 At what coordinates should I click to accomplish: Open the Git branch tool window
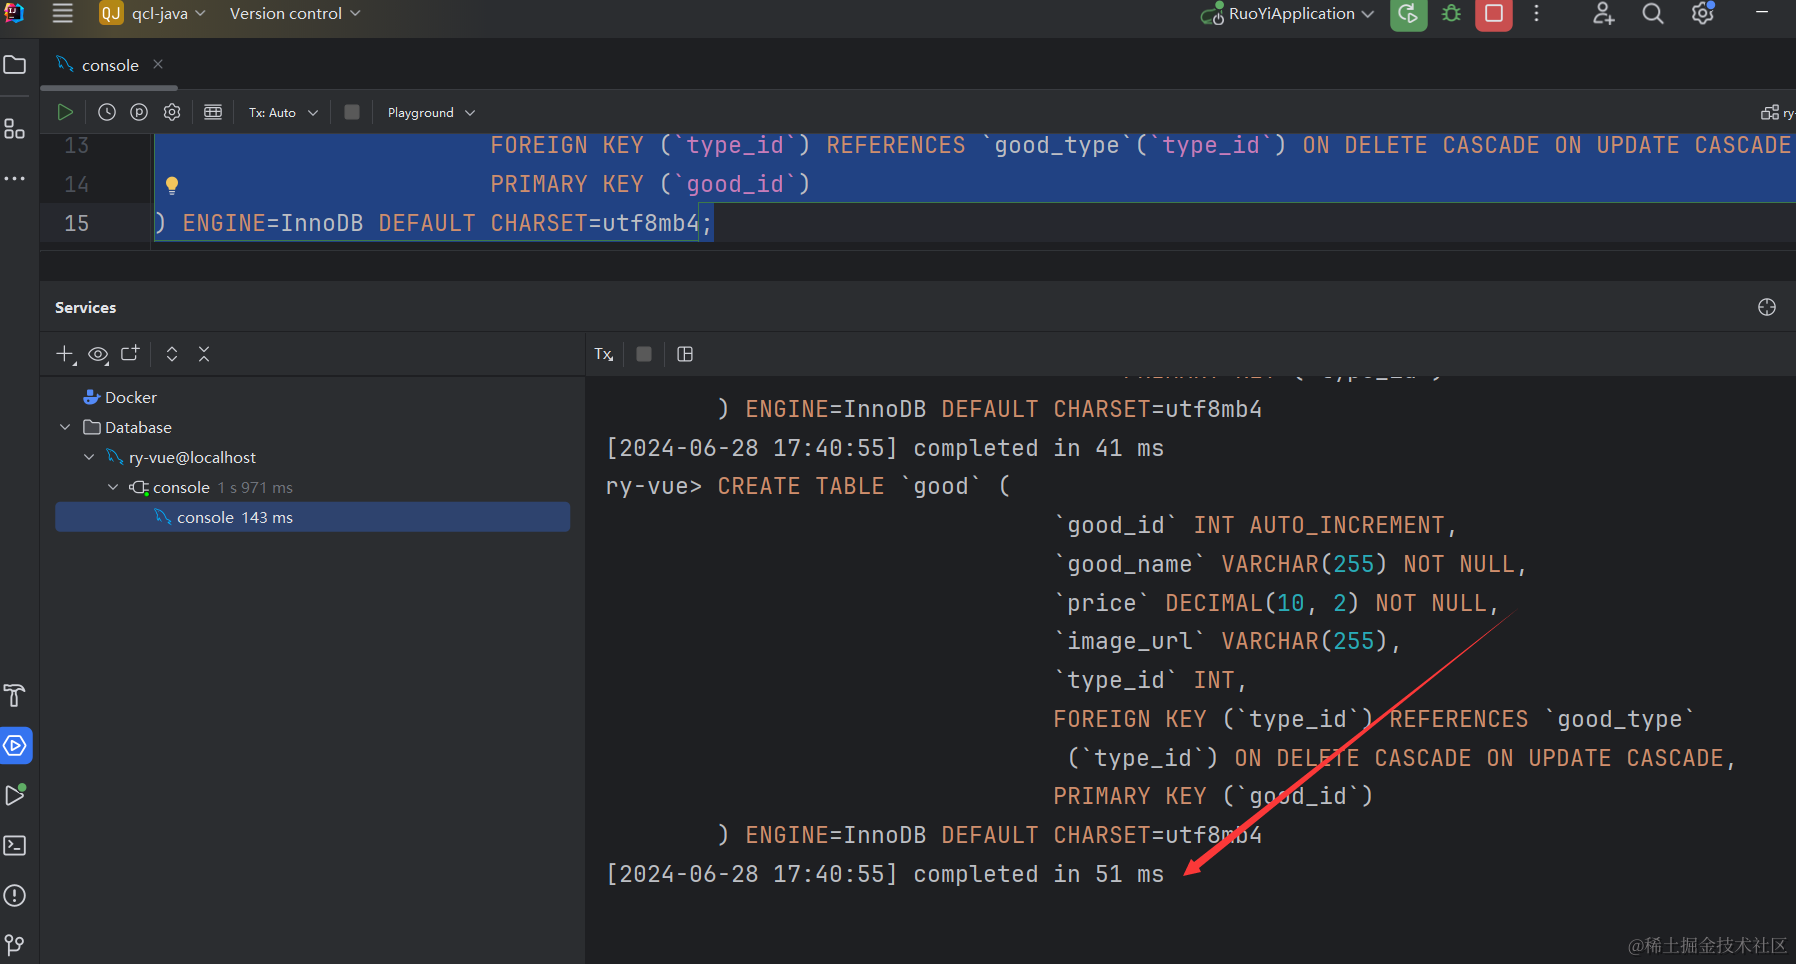click(x=15, y=944)
